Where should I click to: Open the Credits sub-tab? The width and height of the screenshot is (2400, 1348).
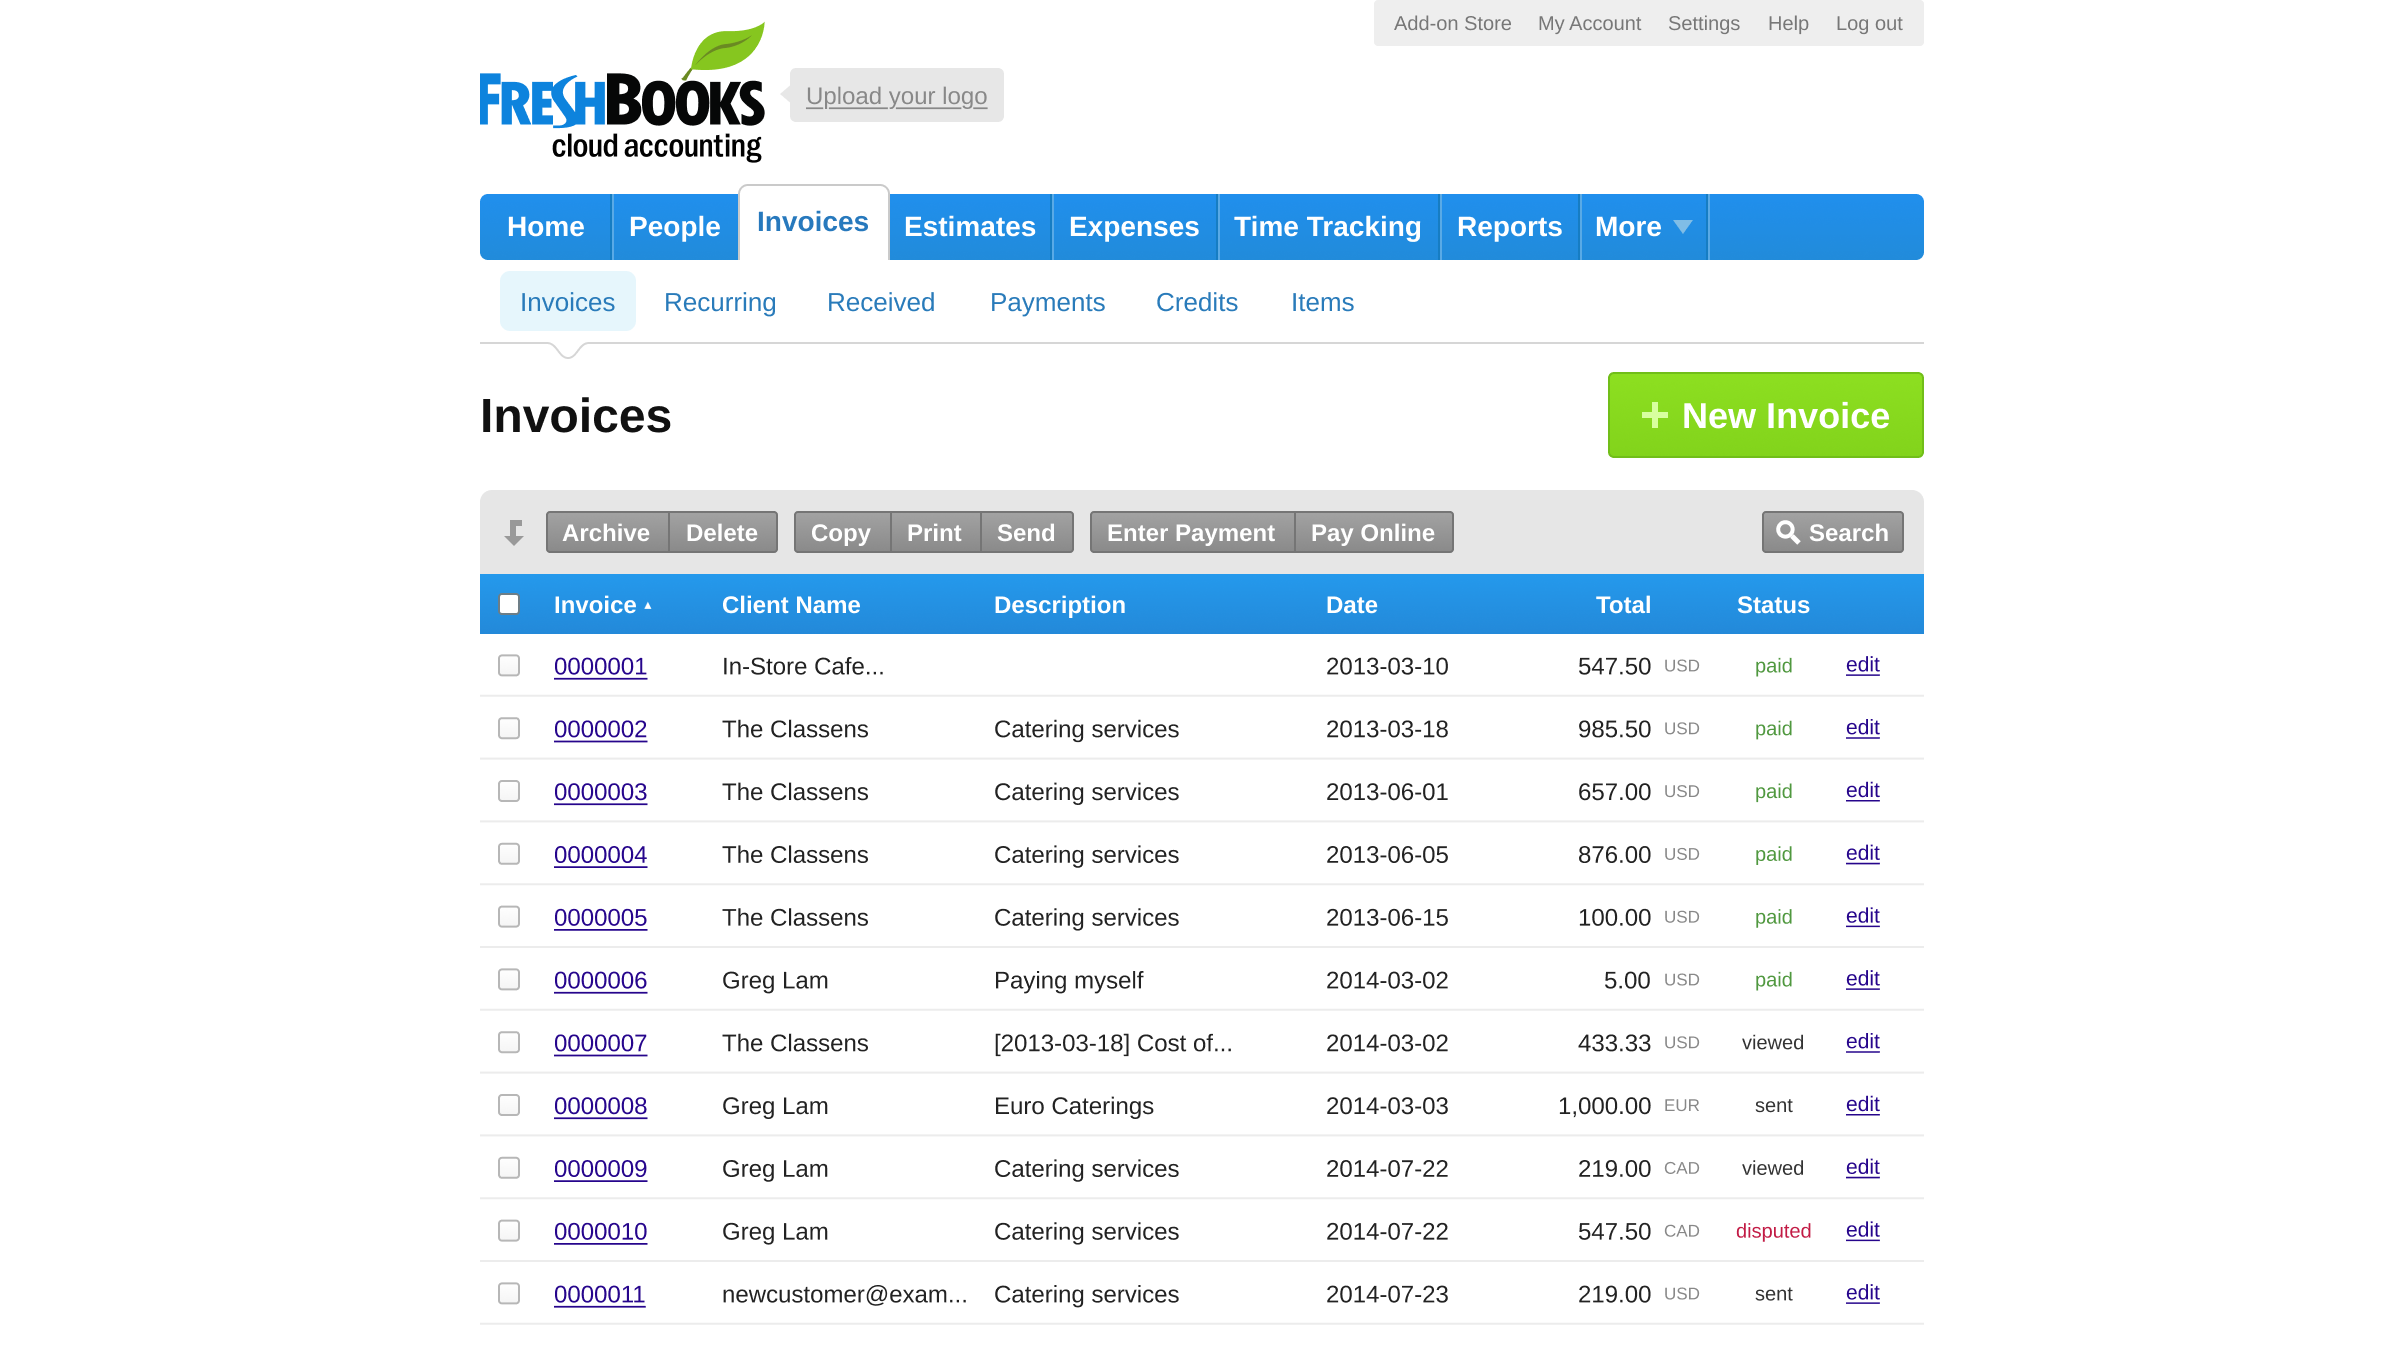pyautogui.click(x=1197, y=302)
